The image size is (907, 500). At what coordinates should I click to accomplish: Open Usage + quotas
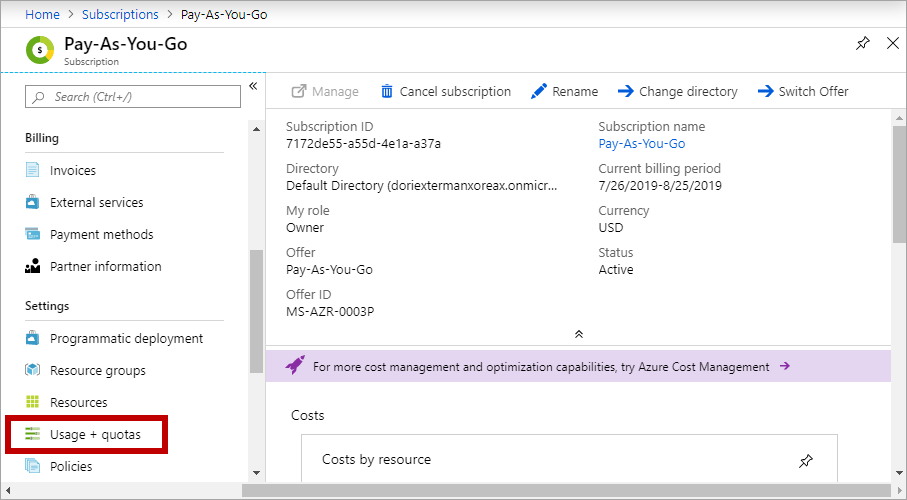click(x=95, y=435)
